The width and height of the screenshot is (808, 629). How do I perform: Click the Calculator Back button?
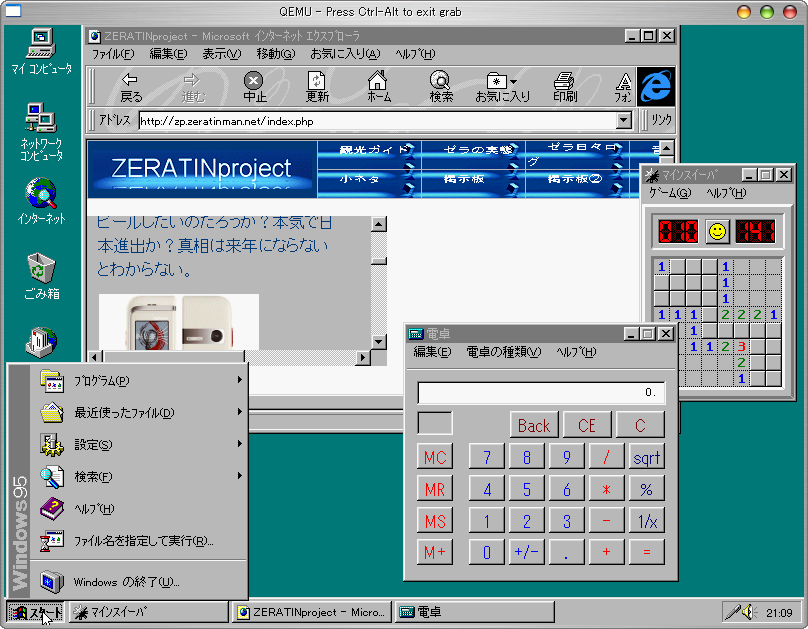[x=534, y=425]
